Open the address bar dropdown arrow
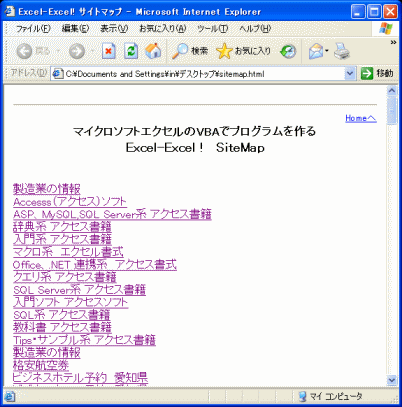Screen dimensions: 402x407 349,73
